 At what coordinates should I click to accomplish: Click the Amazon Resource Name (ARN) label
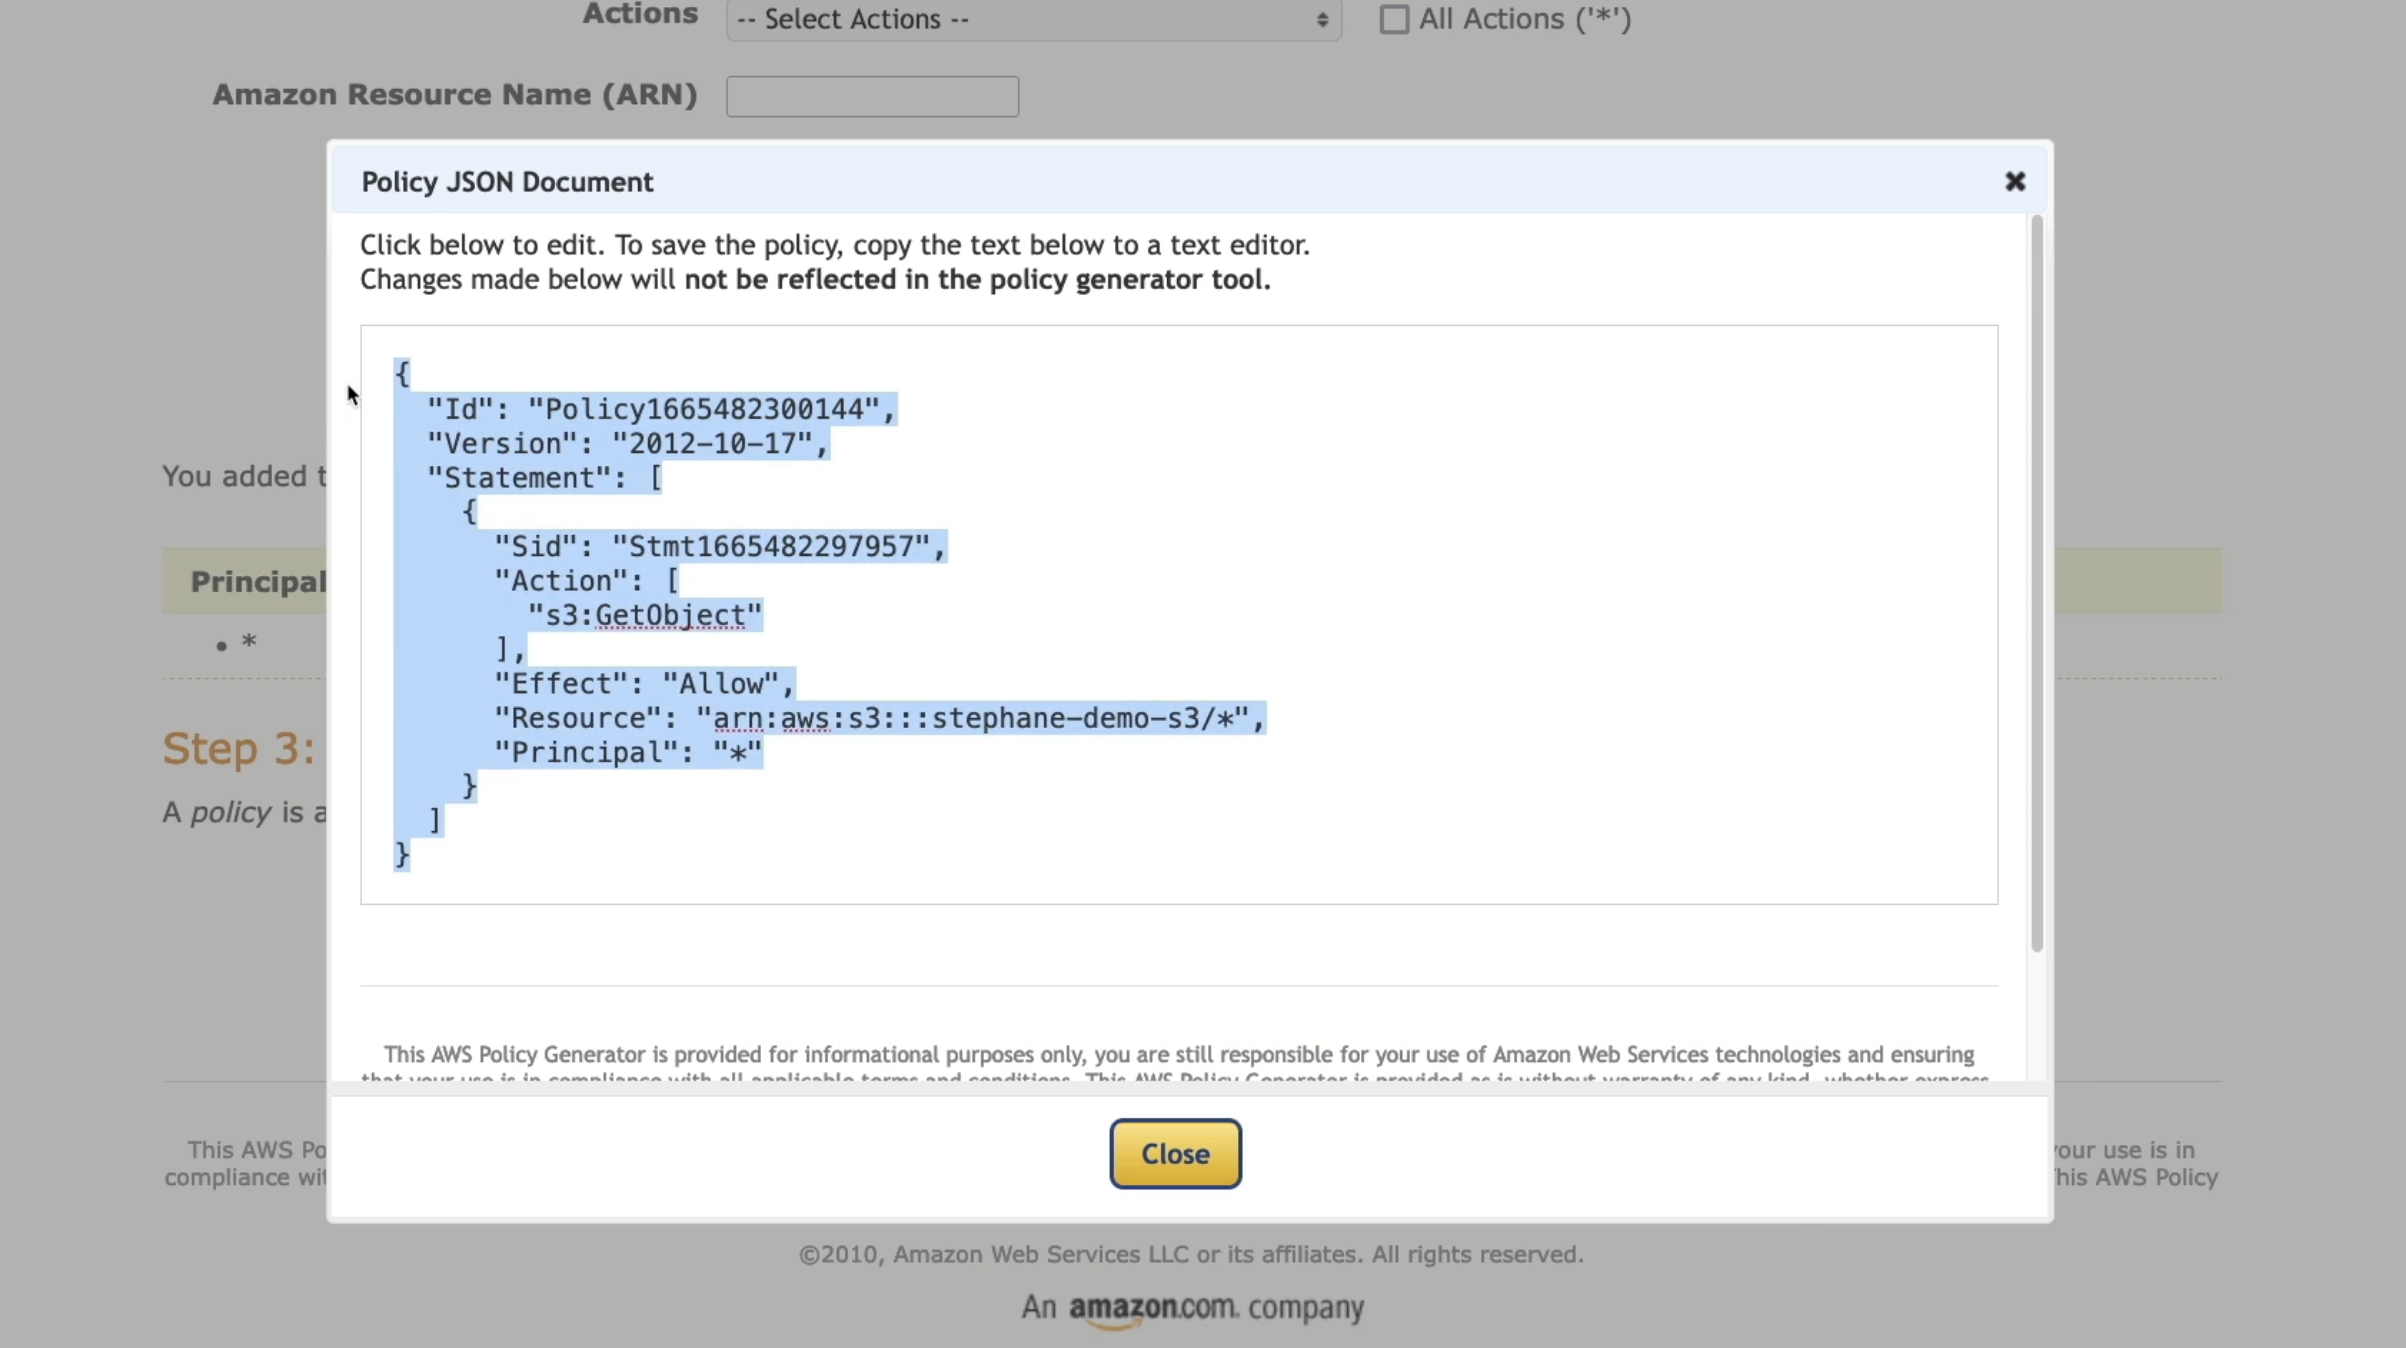454,94
